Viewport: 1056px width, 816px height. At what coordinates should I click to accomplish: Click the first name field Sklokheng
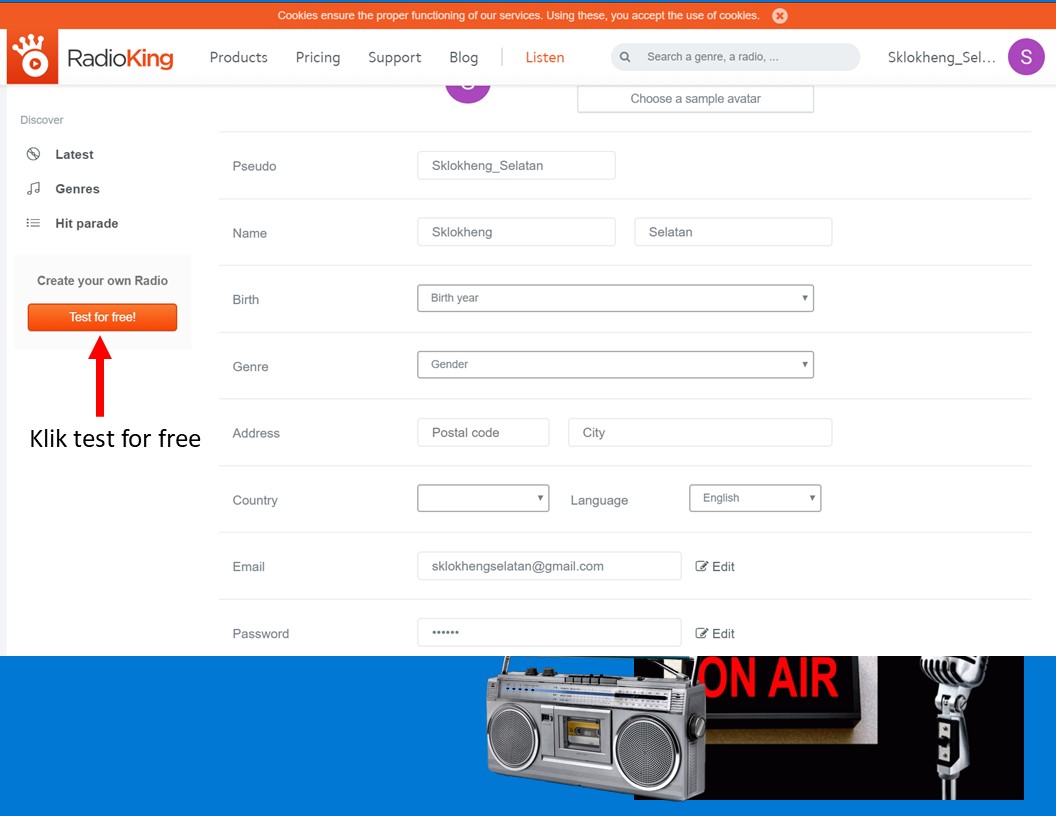click(516, 232)
